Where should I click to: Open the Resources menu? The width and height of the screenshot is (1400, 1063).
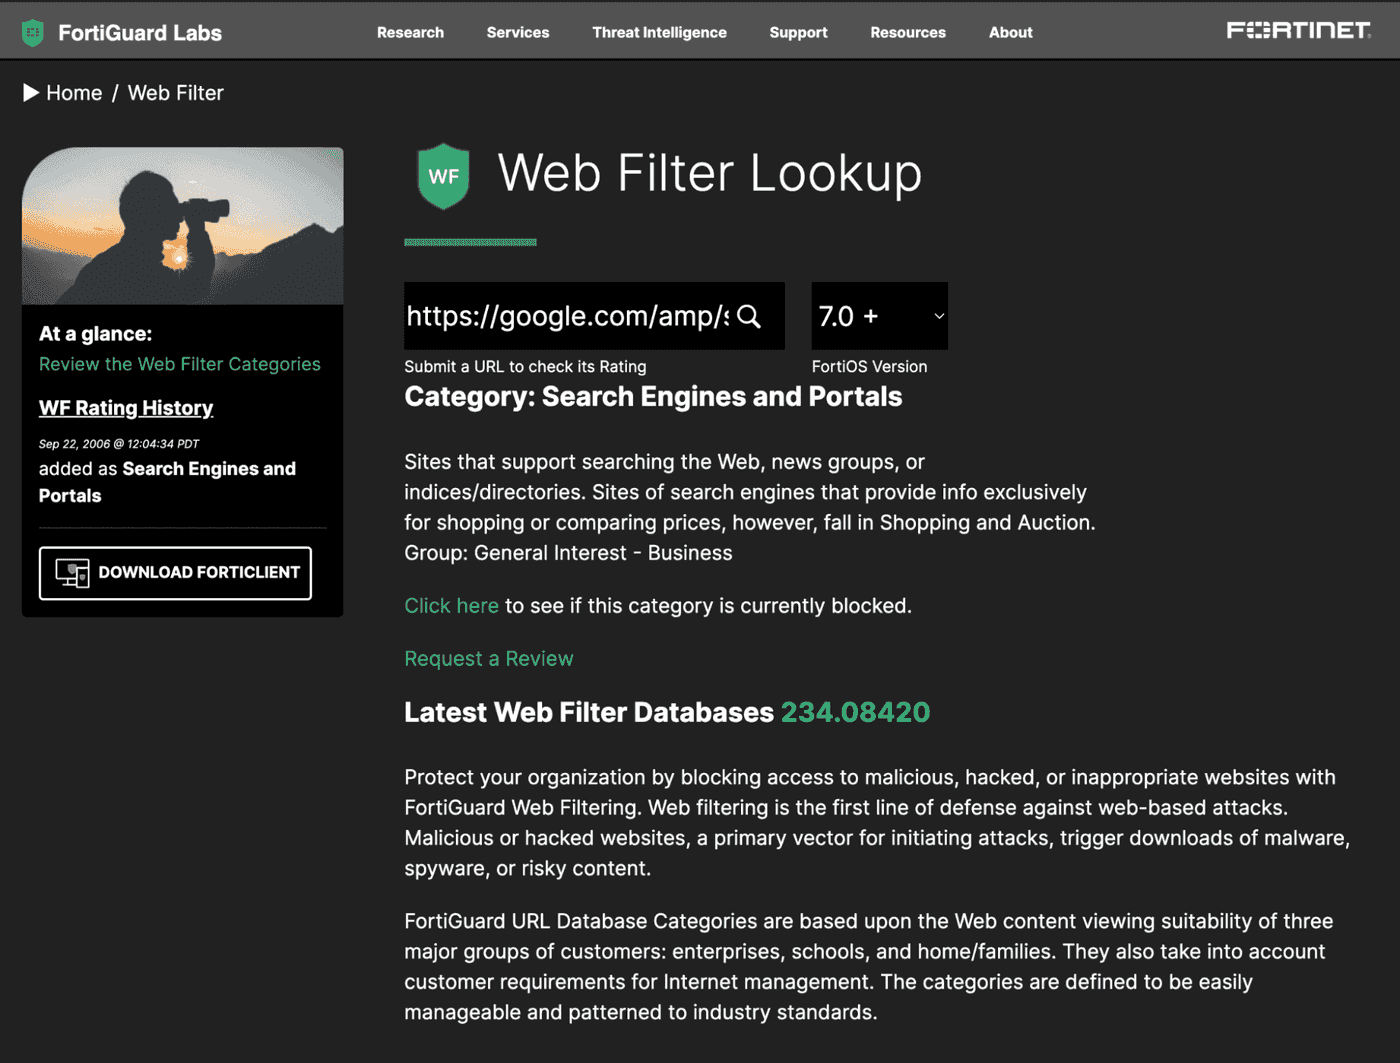[908, 32]
